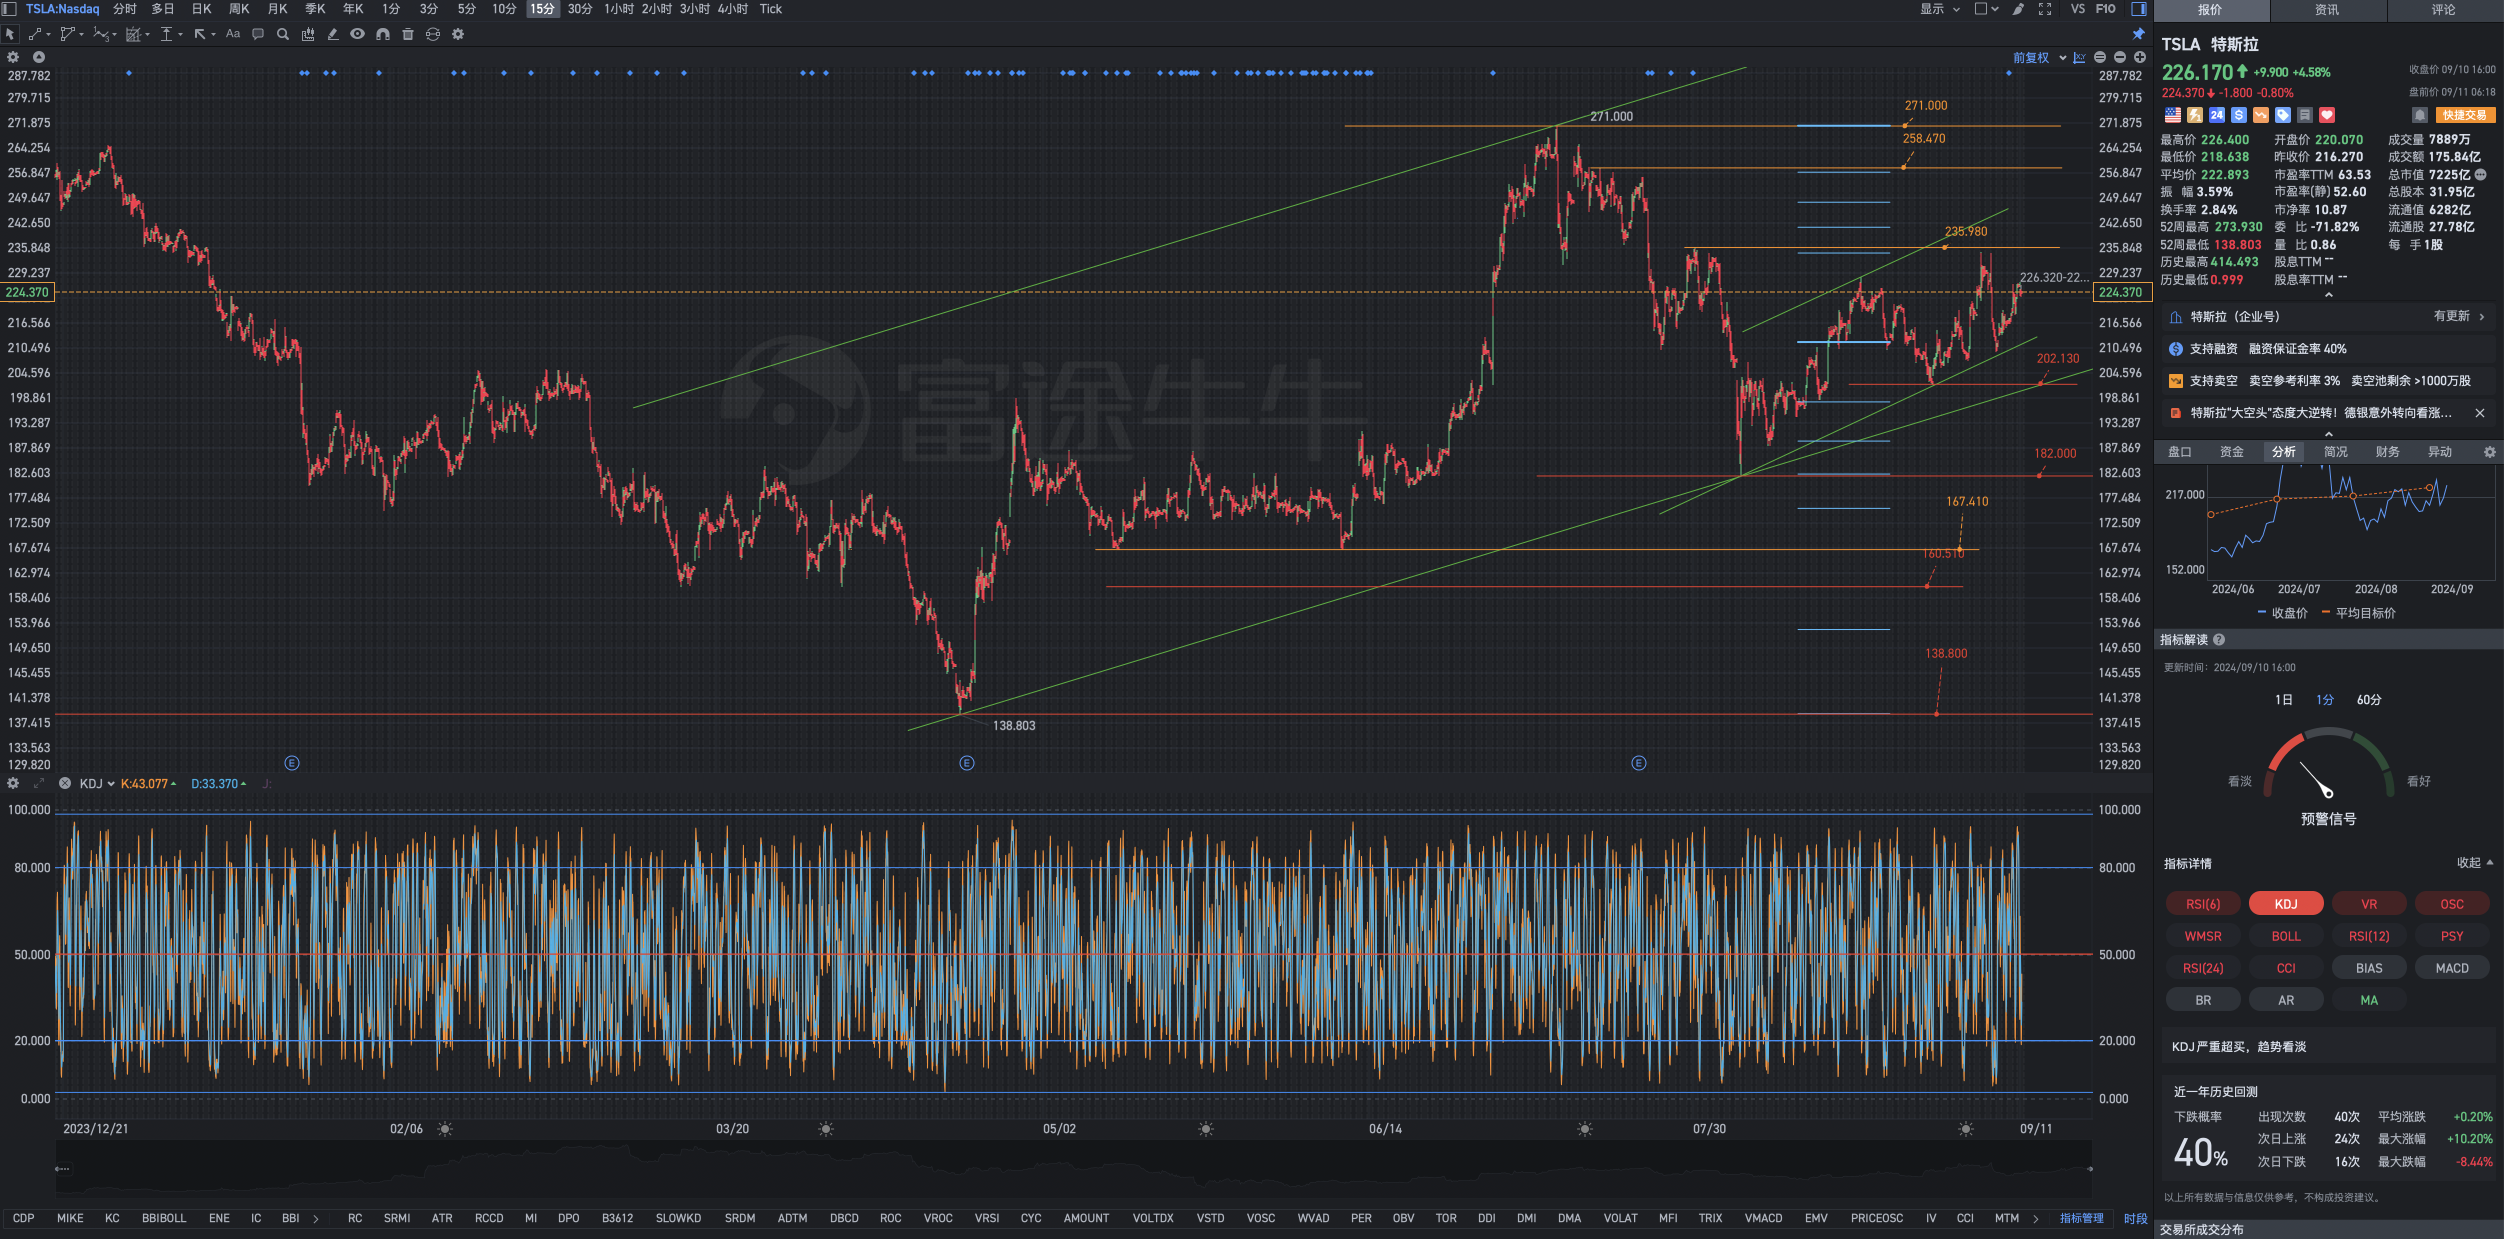Image resolution: width=2504 pixels, height=1239 pixels.
Task: Dismiss the Tesla news headline banner
Action: [2480, 413]
